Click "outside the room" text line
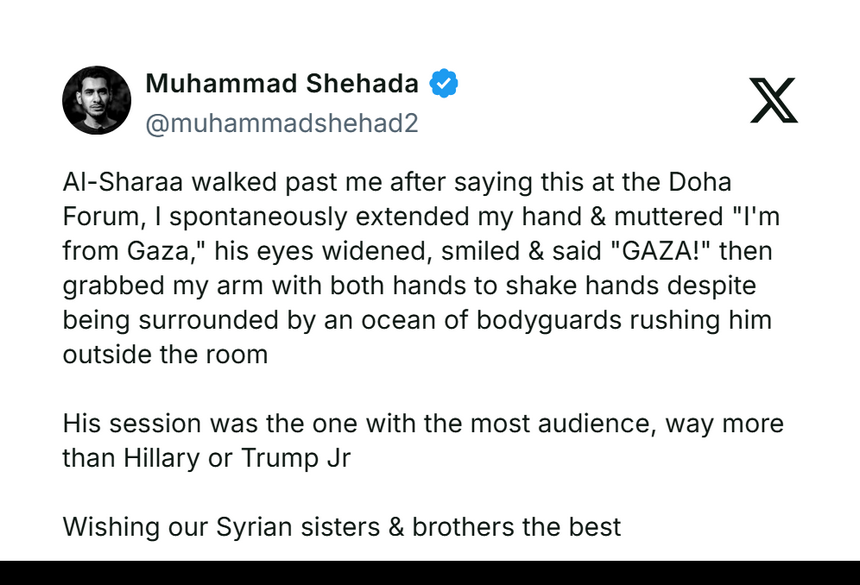Viewport: 860px width, 585px height. pos(165,354)
